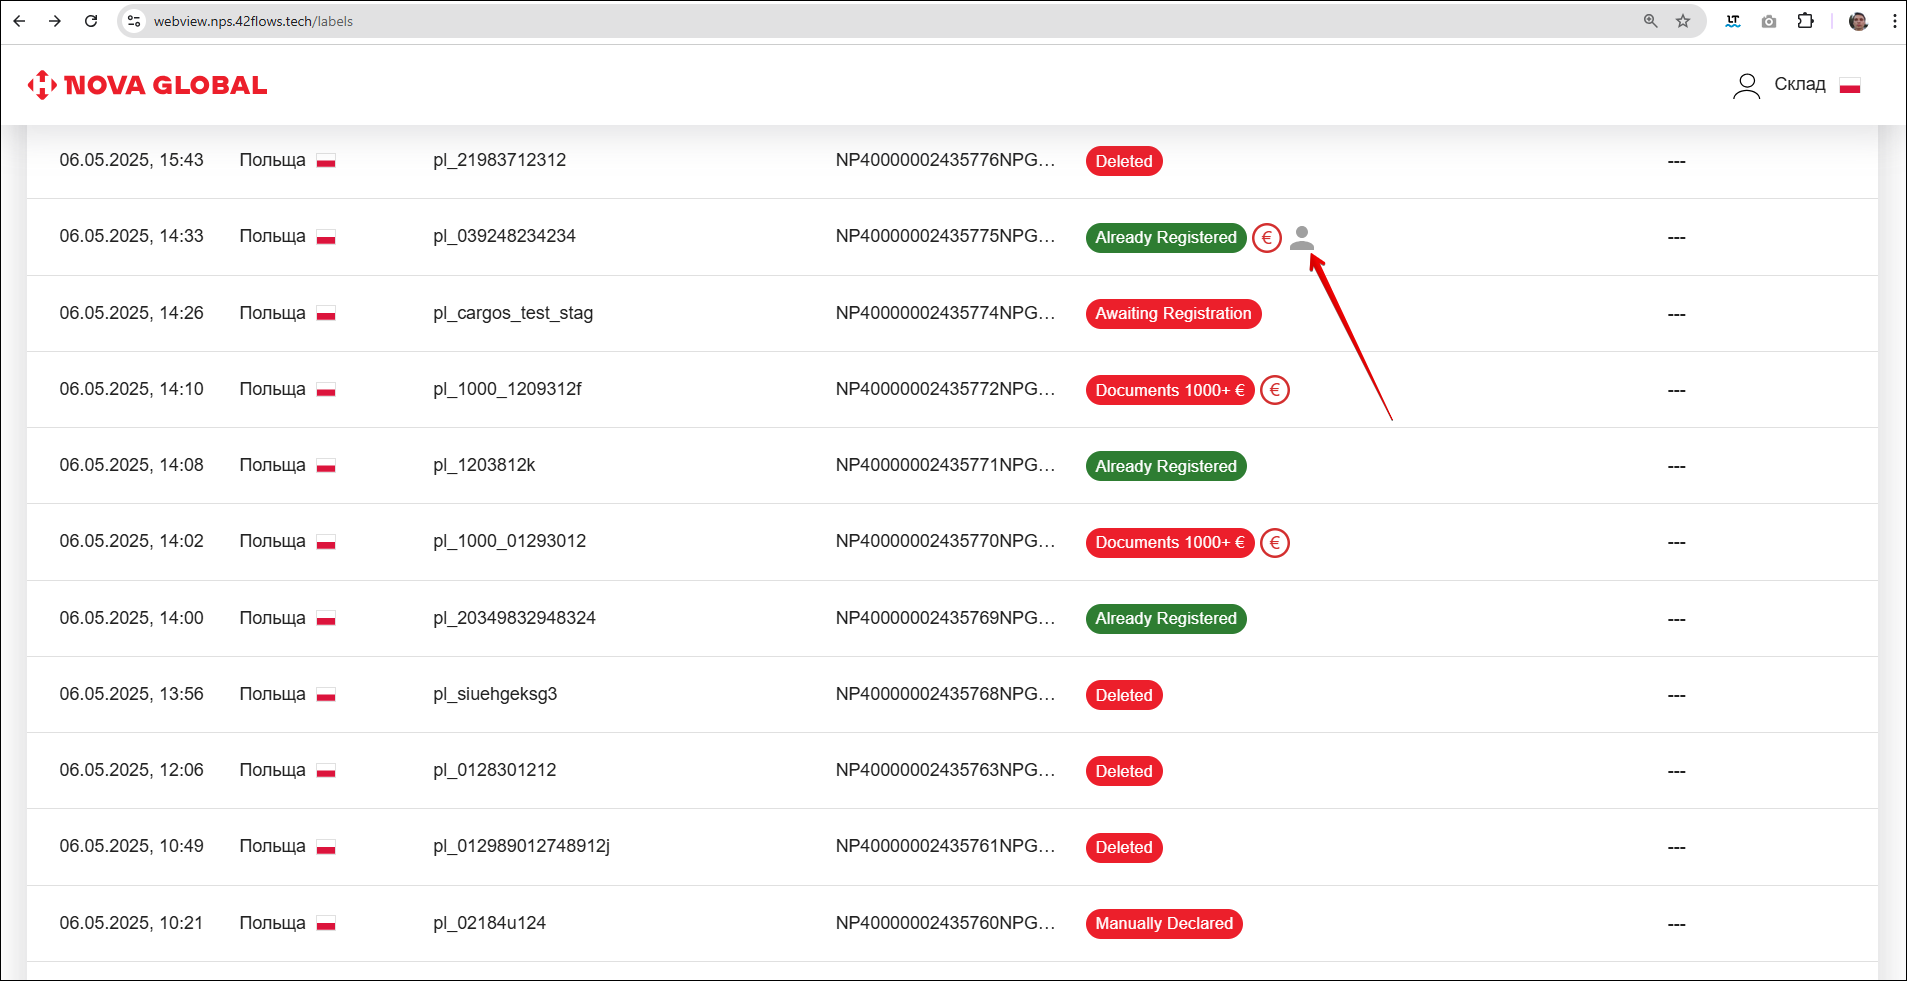1907x981 pixels.
Task: Click the Polish flag language icon in header
Action: [1850, 86]
